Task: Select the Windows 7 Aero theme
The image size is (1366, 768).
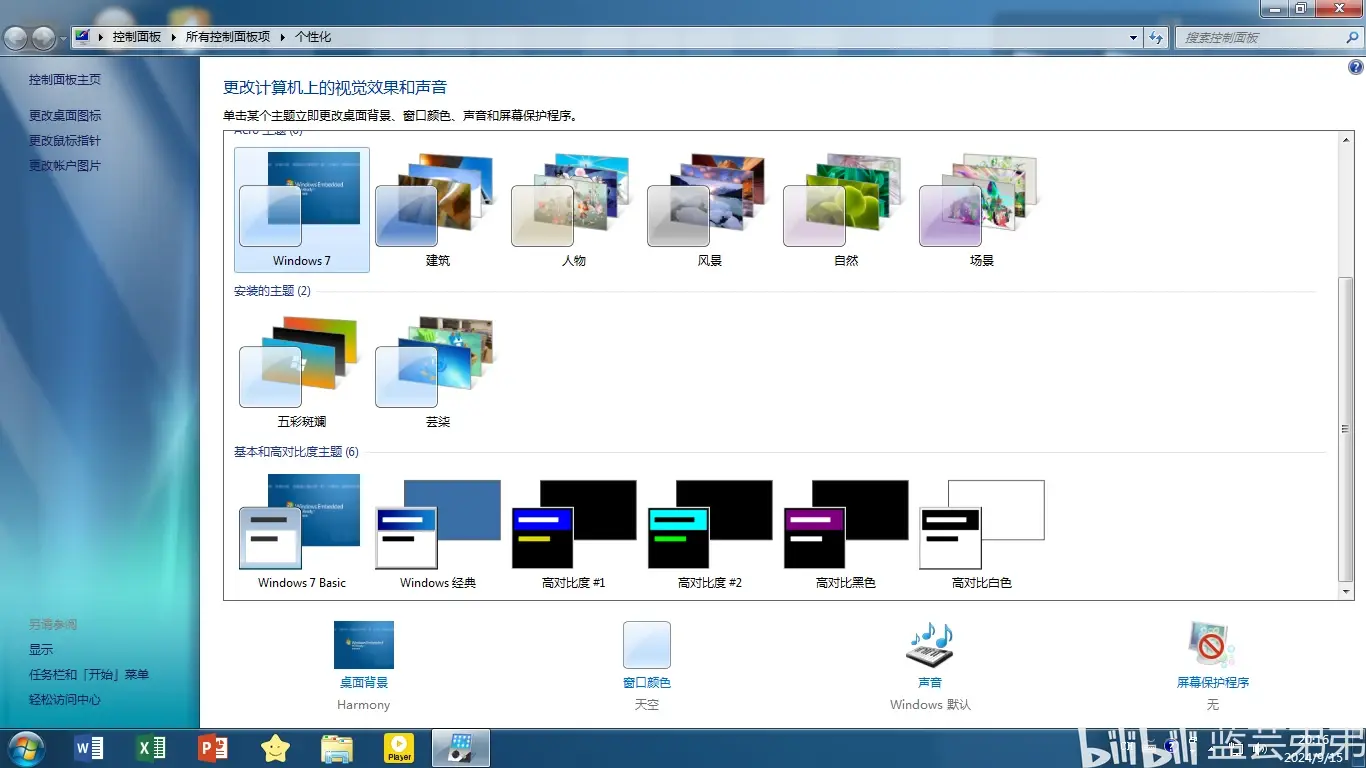Action: coord(301,210)
